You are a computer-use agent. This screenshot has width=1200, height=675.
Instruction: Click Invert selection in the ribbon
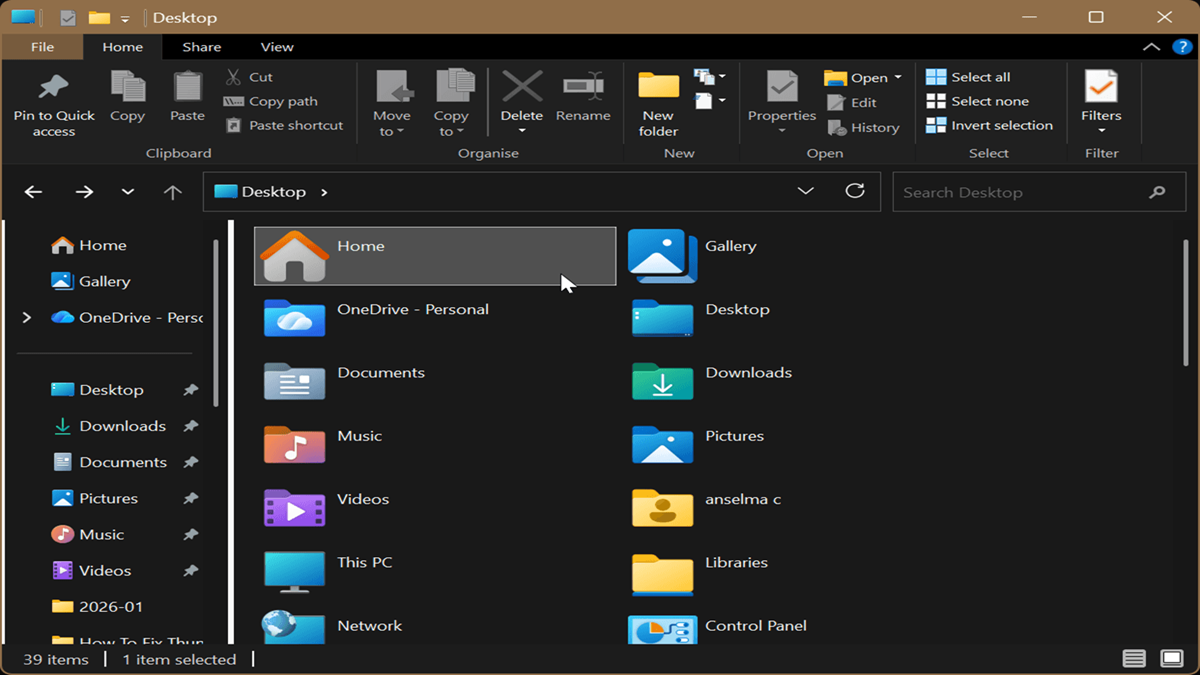coord(989,125)
